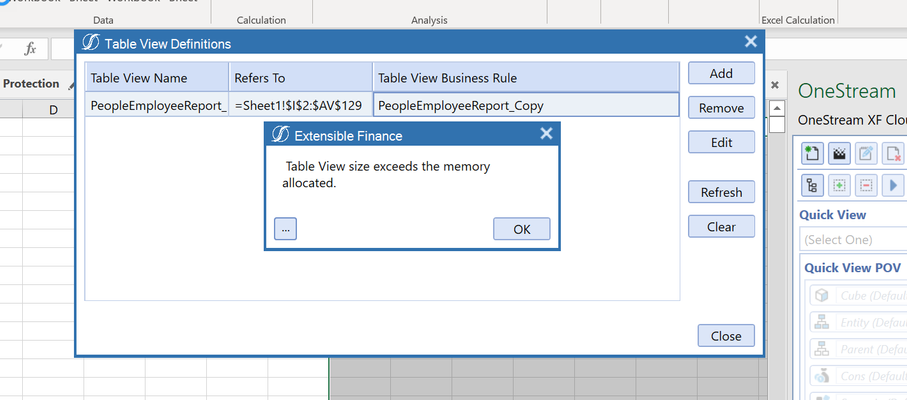Click the Data ribbon group label
The height and width of the screenshot is (400, 907).
pos(103,20)
